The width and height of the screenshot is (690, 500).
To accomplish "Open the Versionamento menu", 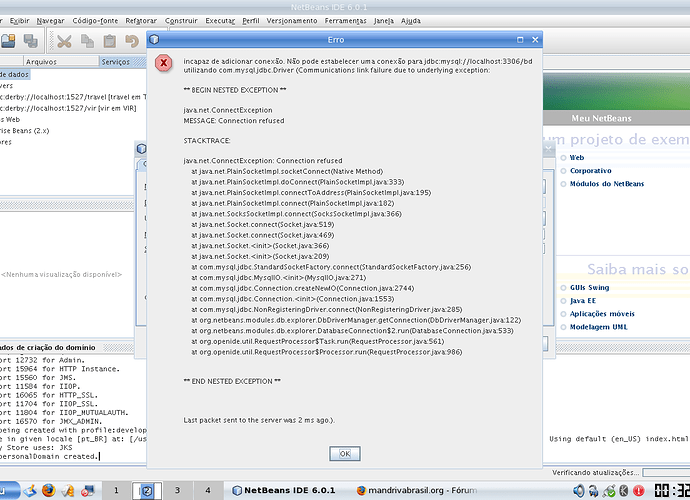I will coord(292,21).
